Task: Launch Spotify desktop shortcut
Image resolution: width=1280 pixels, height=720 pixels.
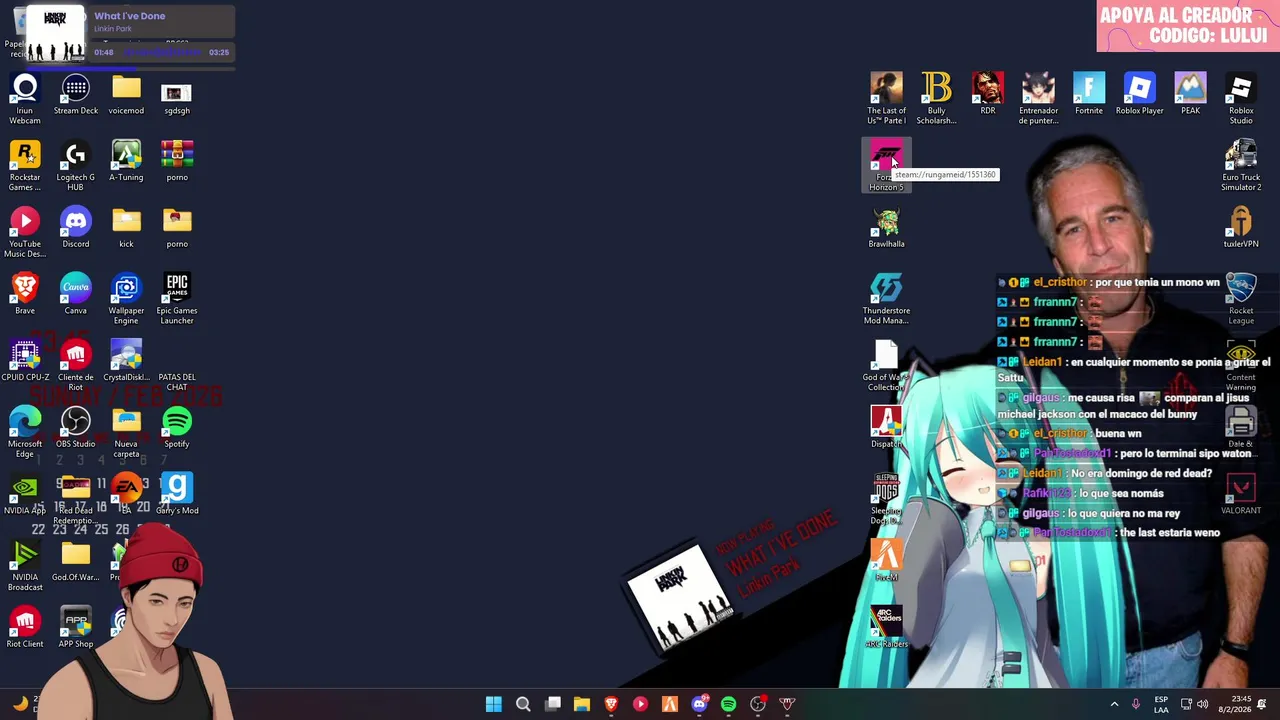Action: pyautogui.click(x=177, y=427)
